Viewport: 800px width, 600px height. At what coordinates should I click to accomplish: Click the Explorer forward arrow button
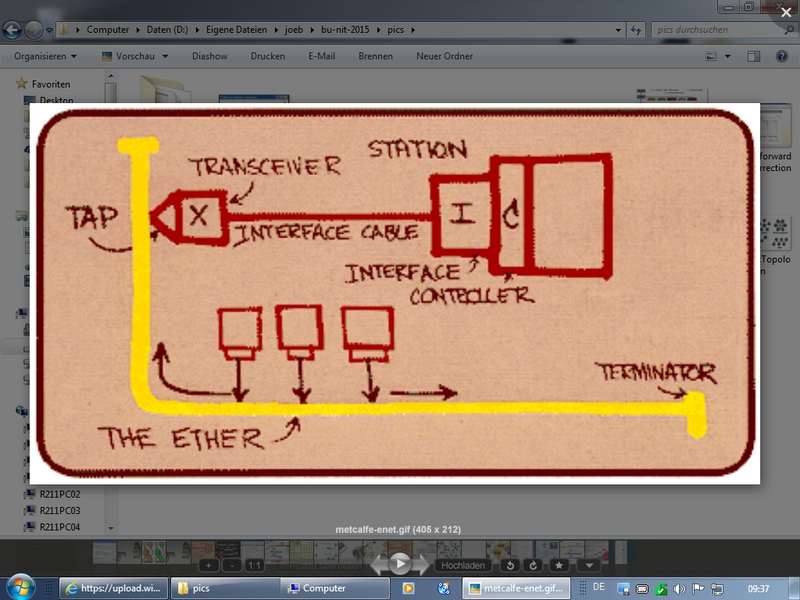tap(33, 30)
